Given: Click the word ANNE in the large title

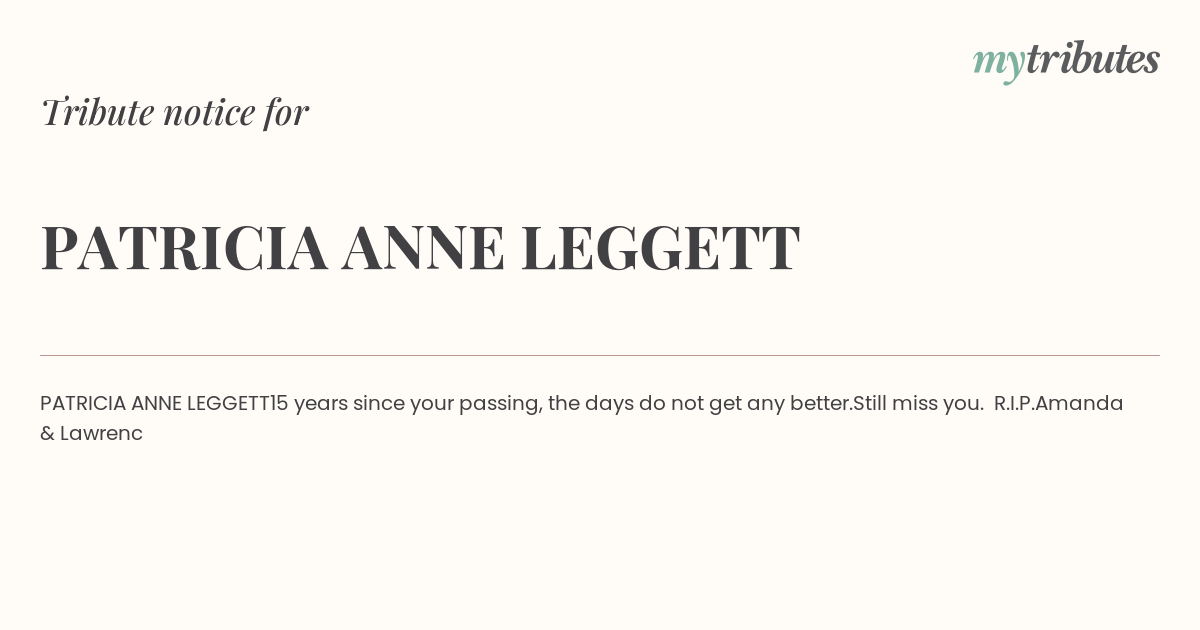Looking at the screenshot, I should click(x=423, y=248).
